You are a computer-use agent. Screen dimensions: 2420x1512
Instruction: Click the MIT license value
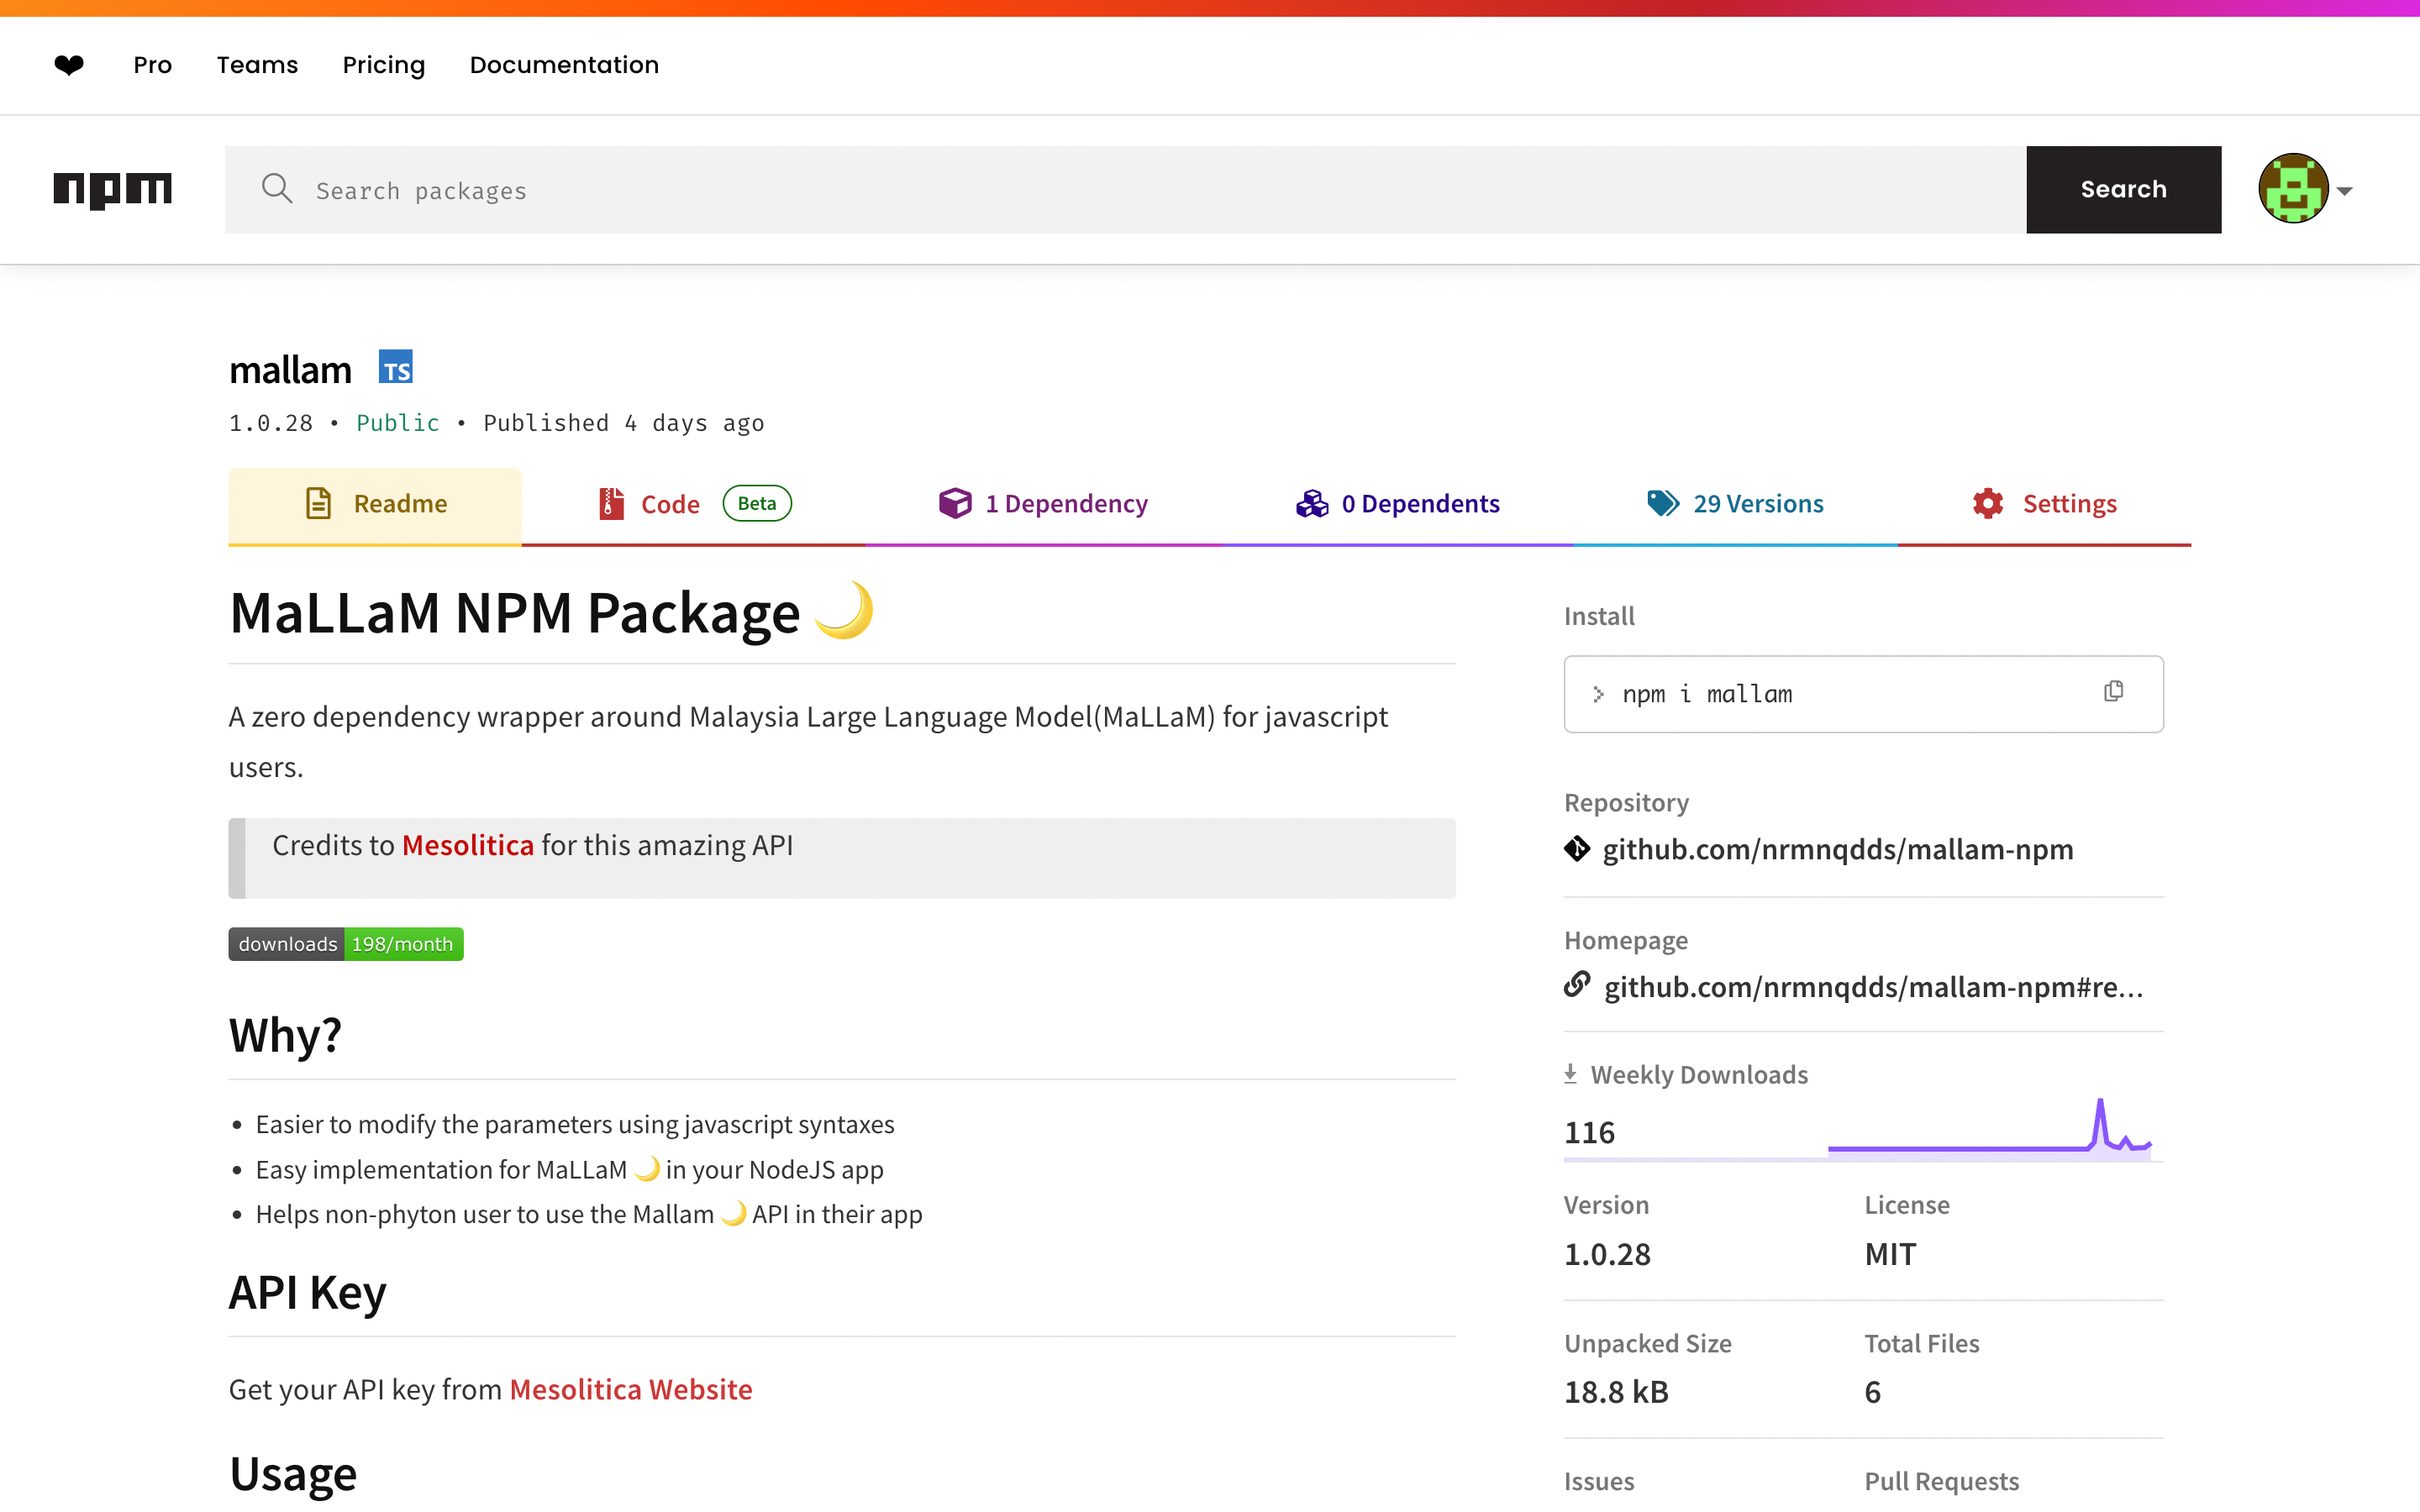tap(1890, 1254)
